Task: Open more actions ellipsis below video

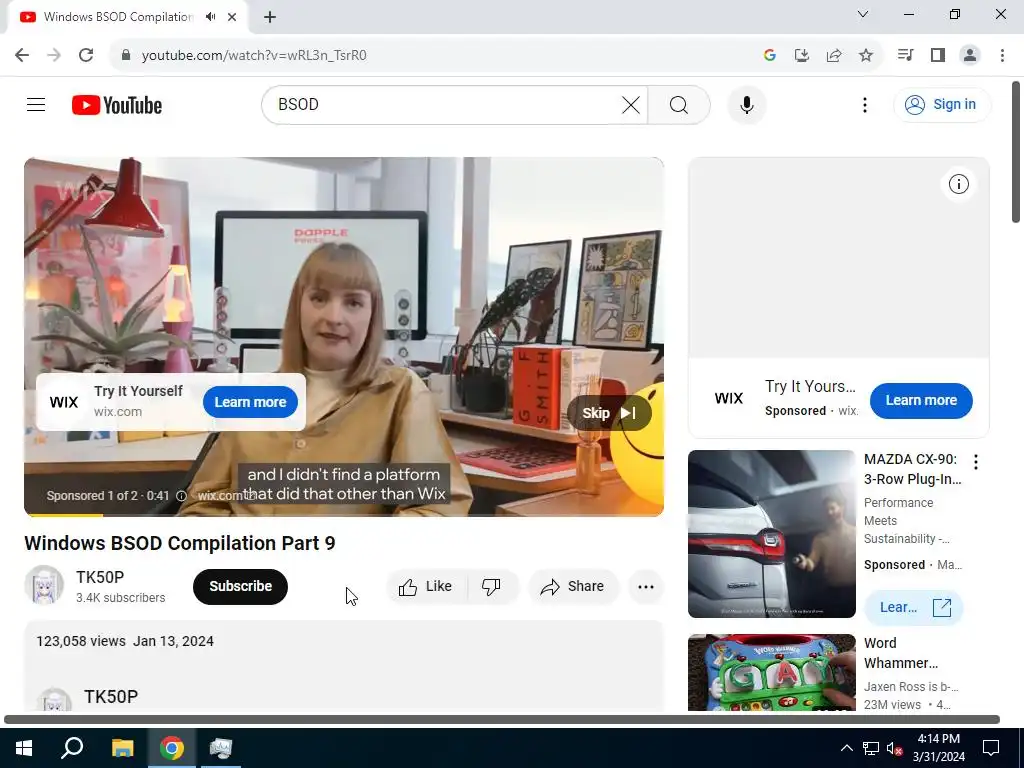Action: click(646, 586)
